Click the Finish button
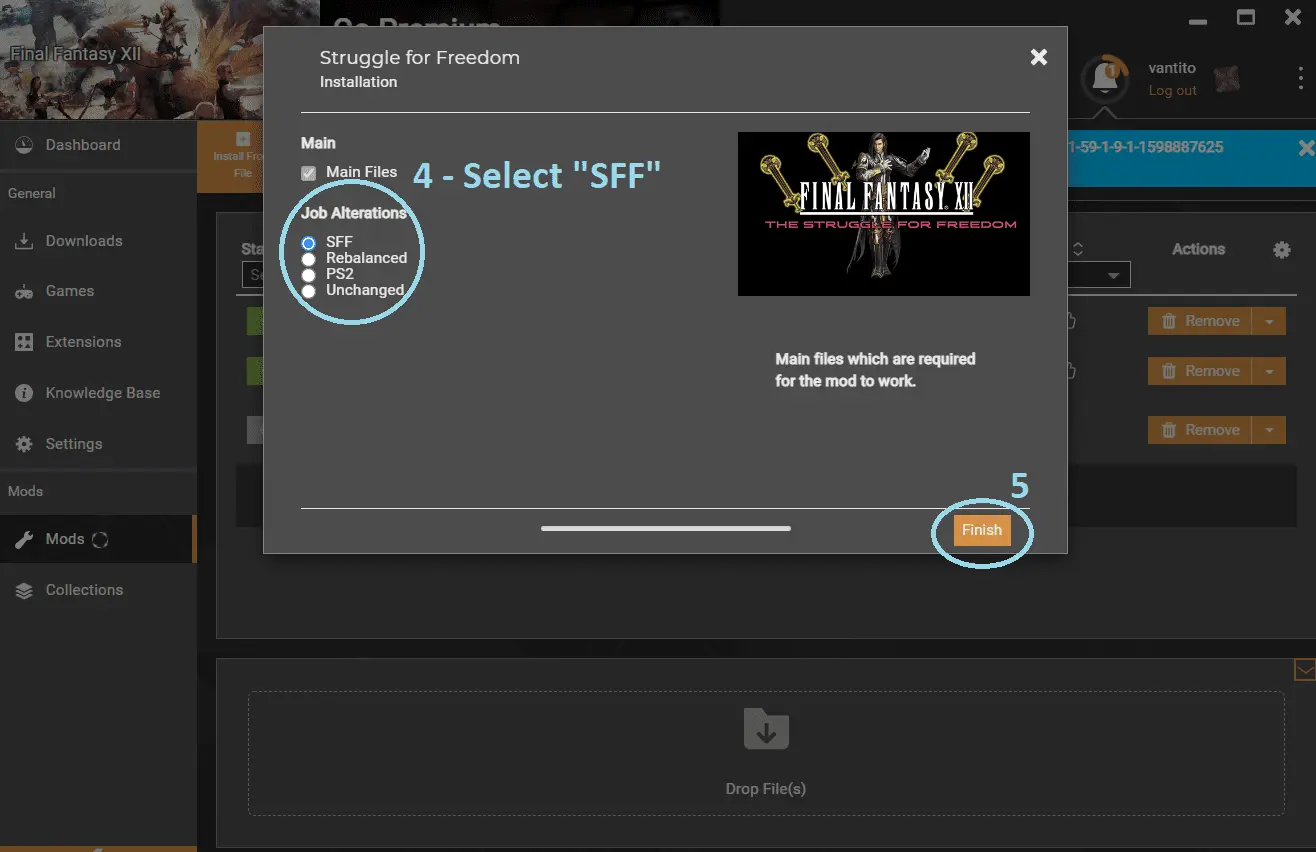 tap(982, 531)
